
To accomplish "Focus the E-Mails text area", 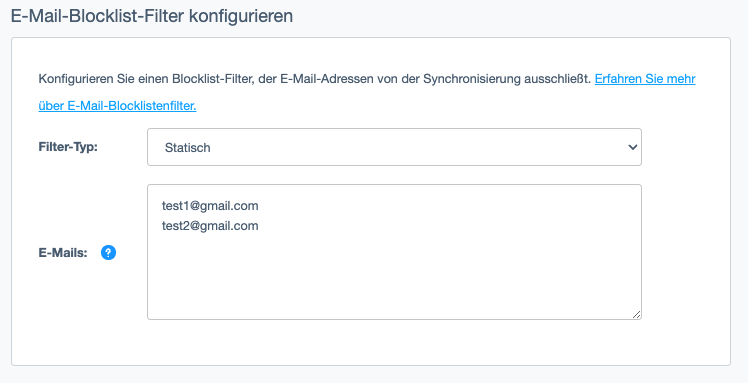I will coord(394,252).
